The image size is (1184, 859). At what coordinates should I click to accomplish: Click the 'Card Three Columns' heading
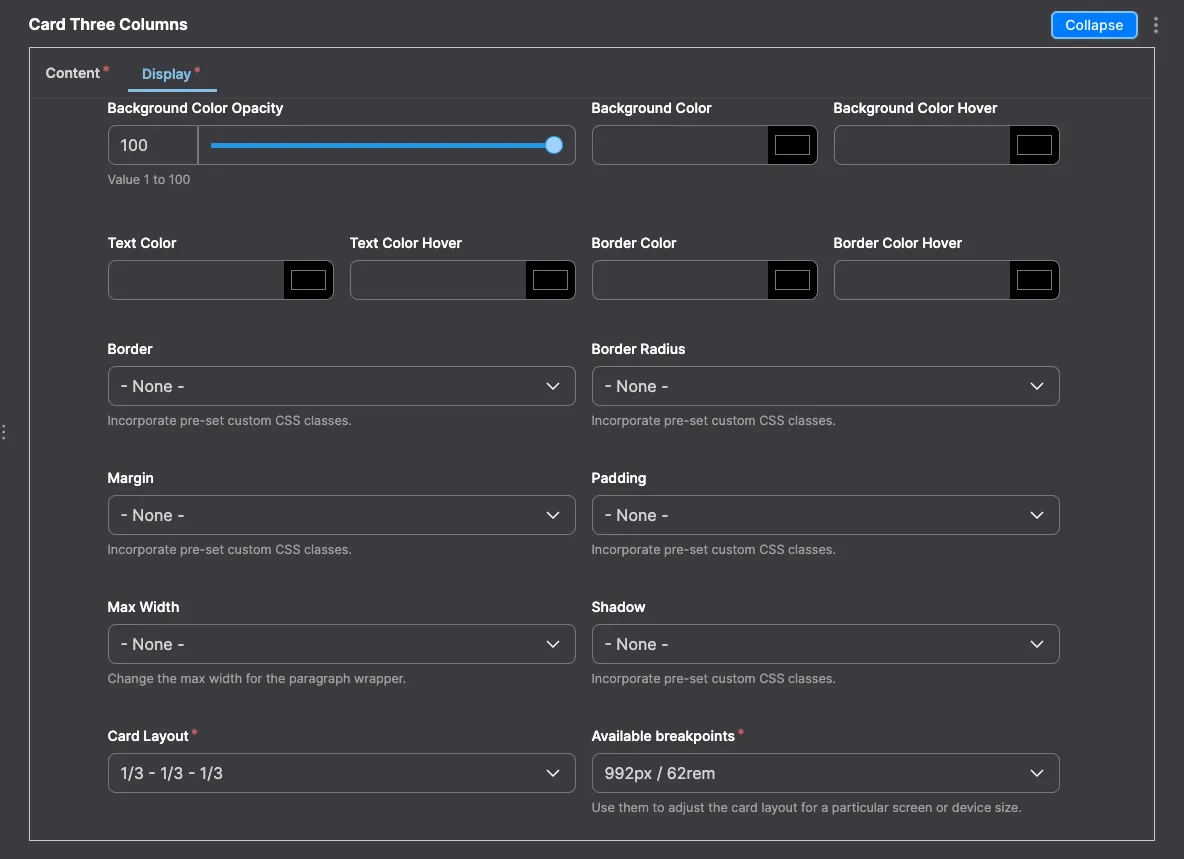(x=108, y=24)
